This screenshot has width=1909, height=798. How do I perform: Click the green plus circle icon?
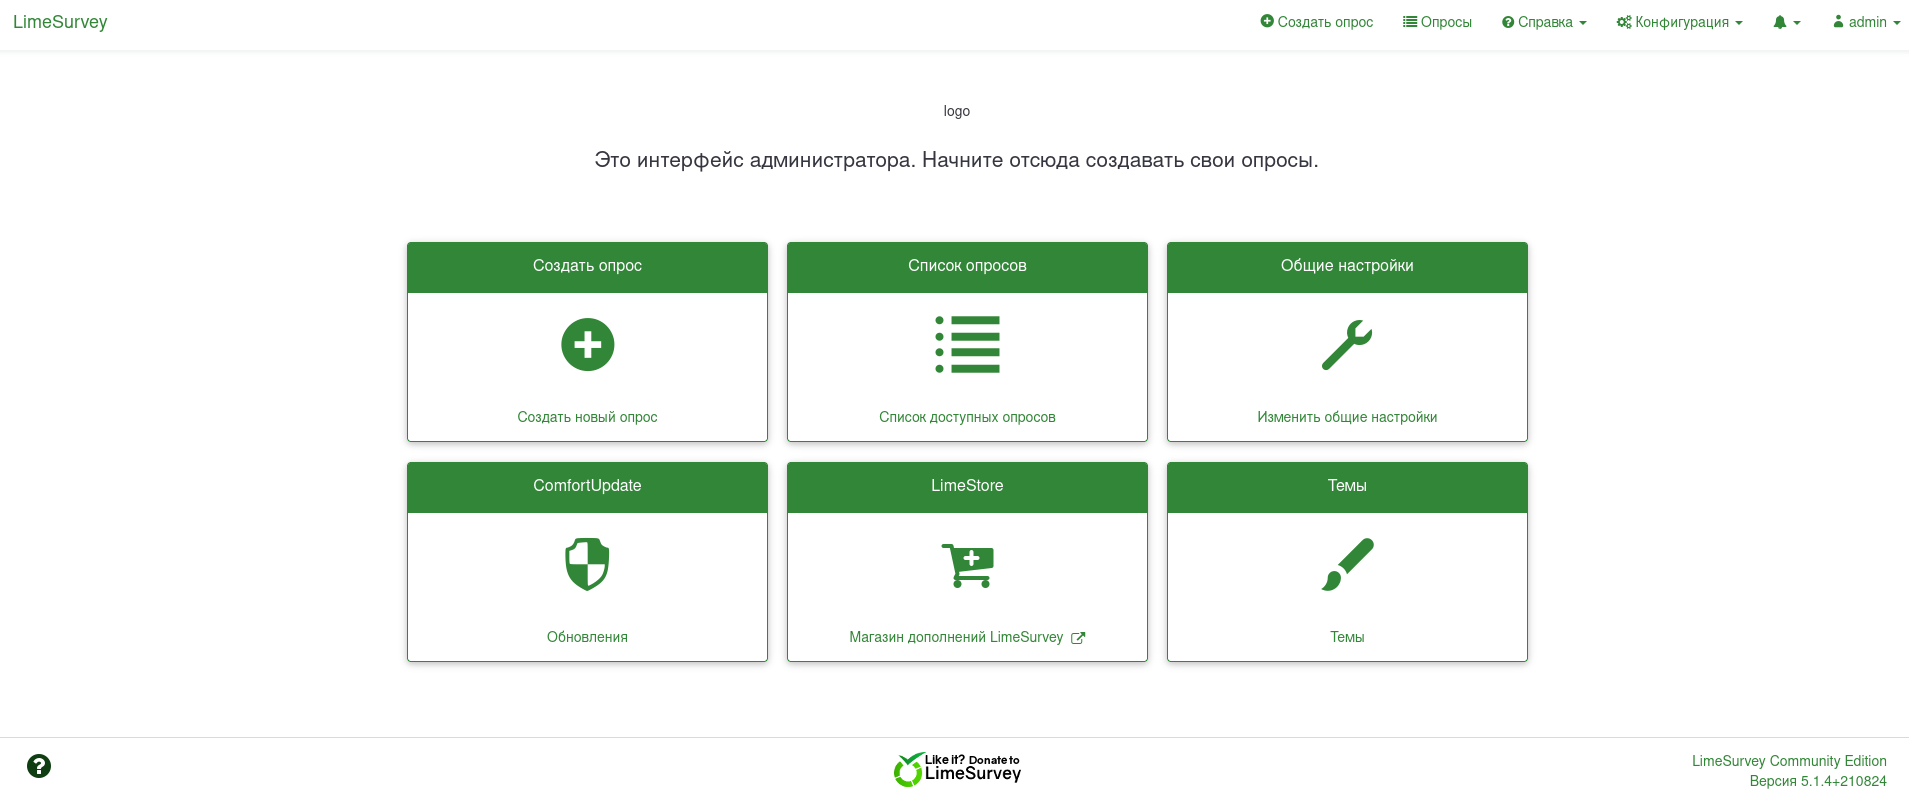(x=587, y=345)
